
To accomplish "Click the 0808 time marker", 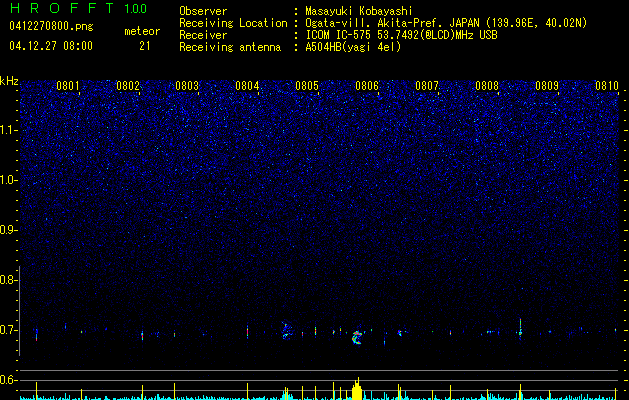I will 487,86.
